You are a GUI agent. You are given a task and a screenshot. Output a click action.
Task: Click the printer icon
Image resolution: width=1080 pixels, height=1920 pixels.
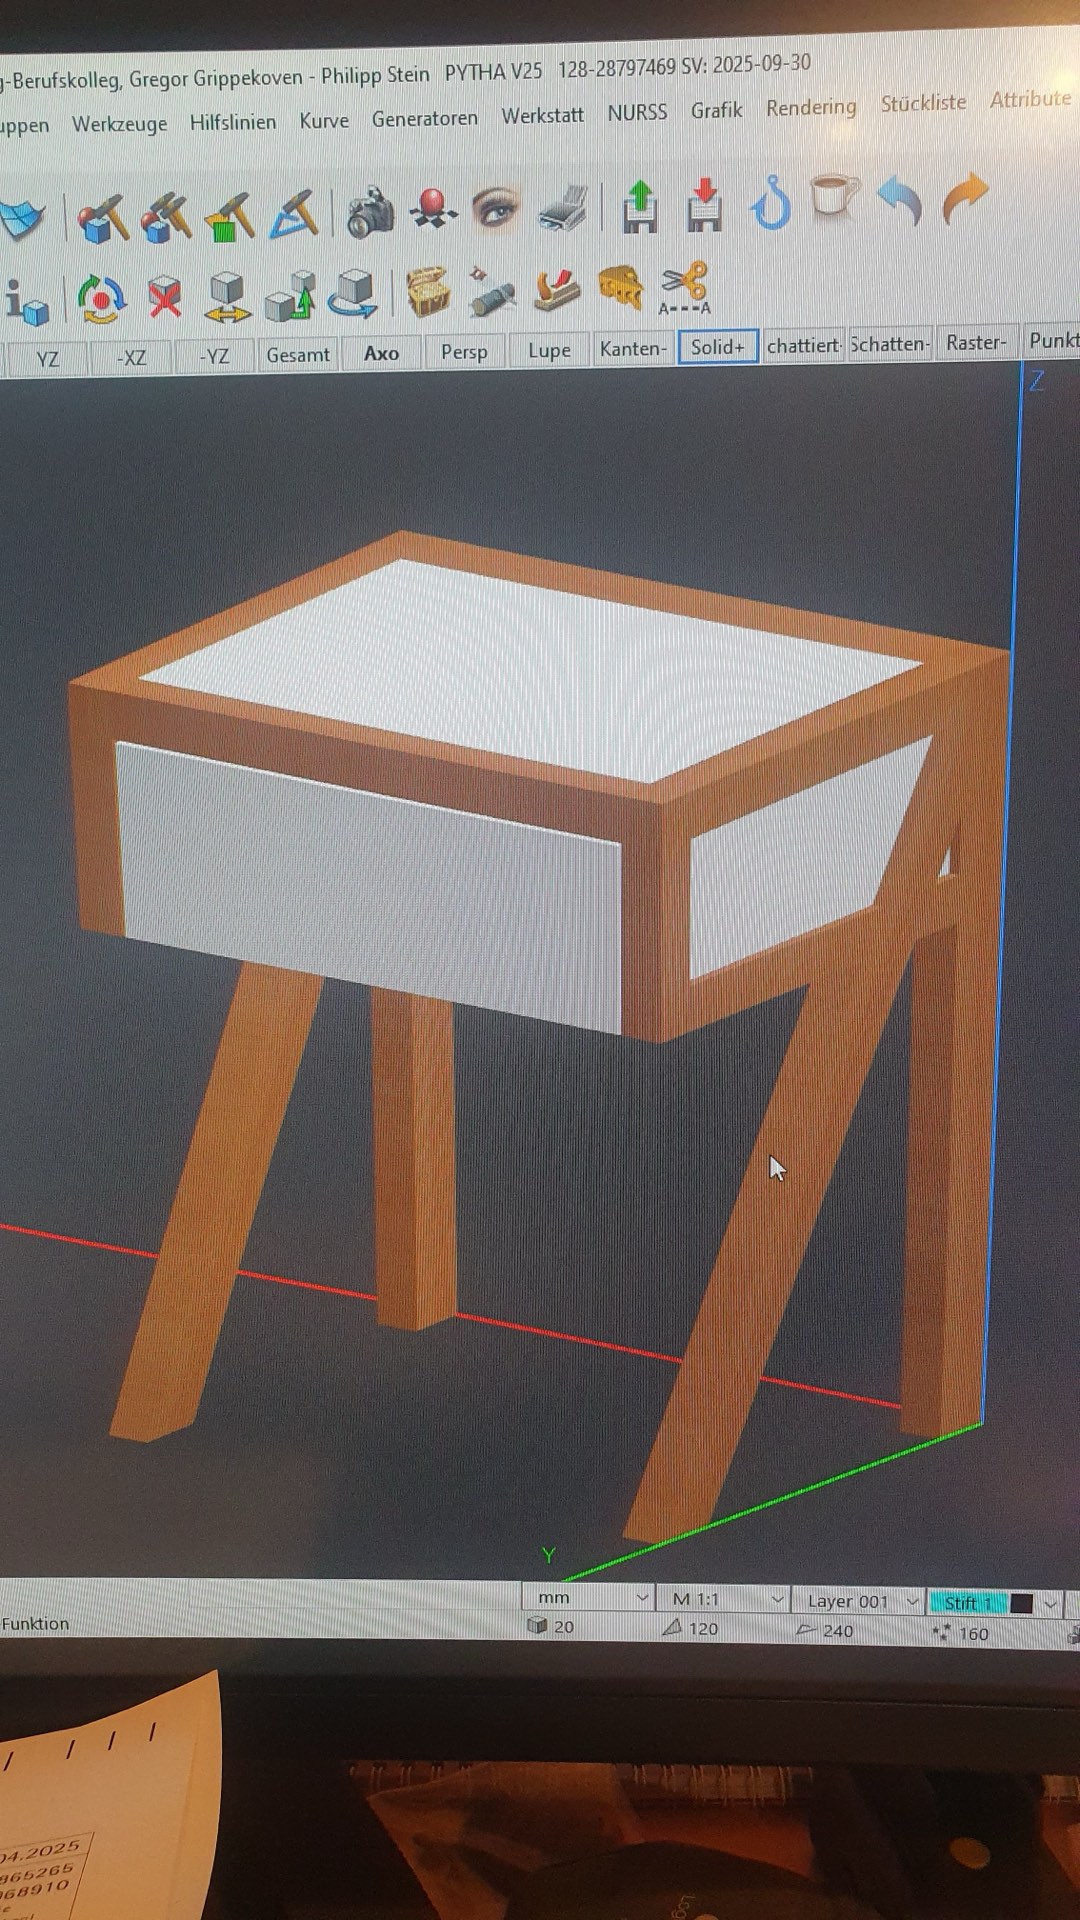[566, 208]
